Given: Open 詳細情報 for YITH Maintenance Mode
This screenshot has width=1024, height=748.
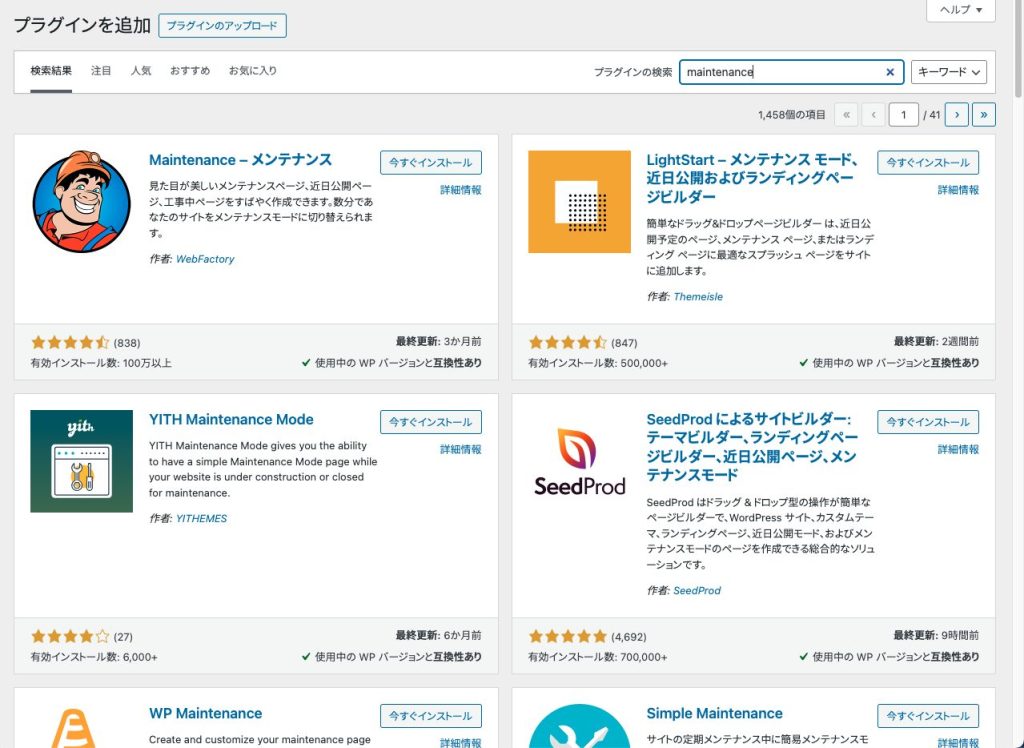Looking at the screenshot, I should (x=460, y=449).
